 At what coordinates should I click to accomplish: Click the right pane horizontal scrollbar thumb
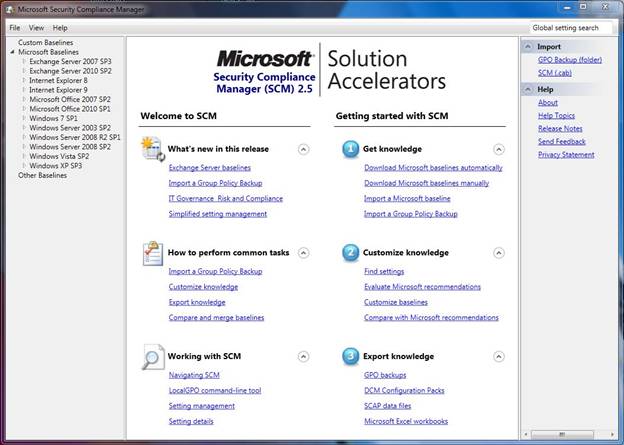click(x=562, y=434)
